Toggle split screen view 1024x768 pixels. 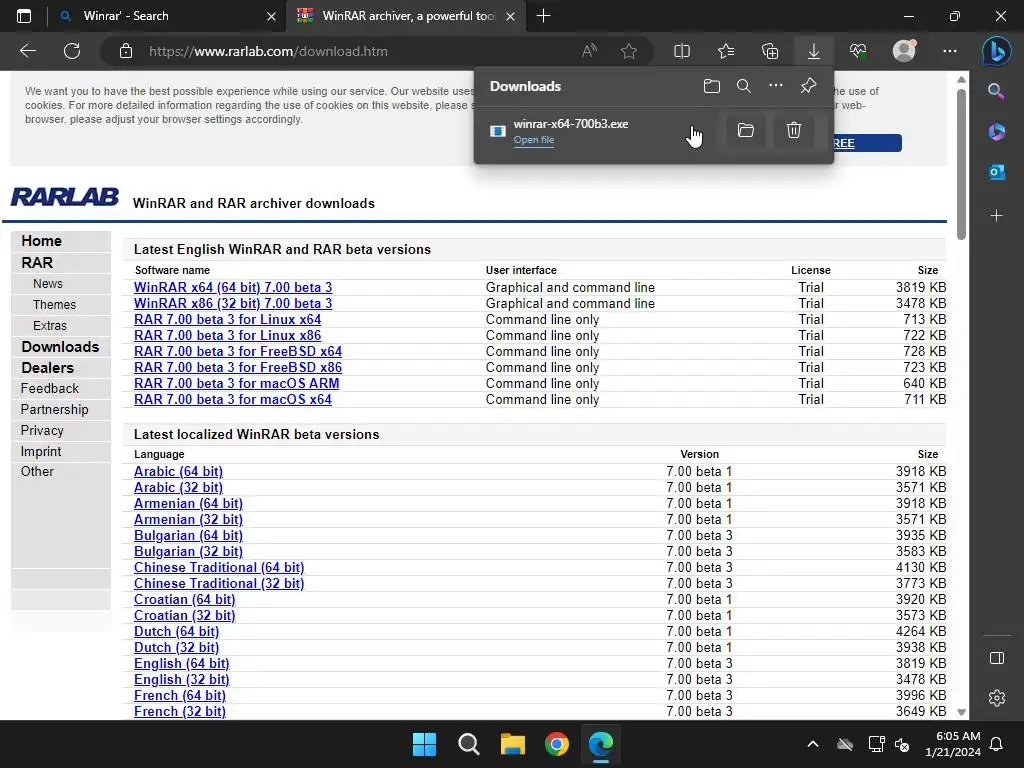pos(682,51)
